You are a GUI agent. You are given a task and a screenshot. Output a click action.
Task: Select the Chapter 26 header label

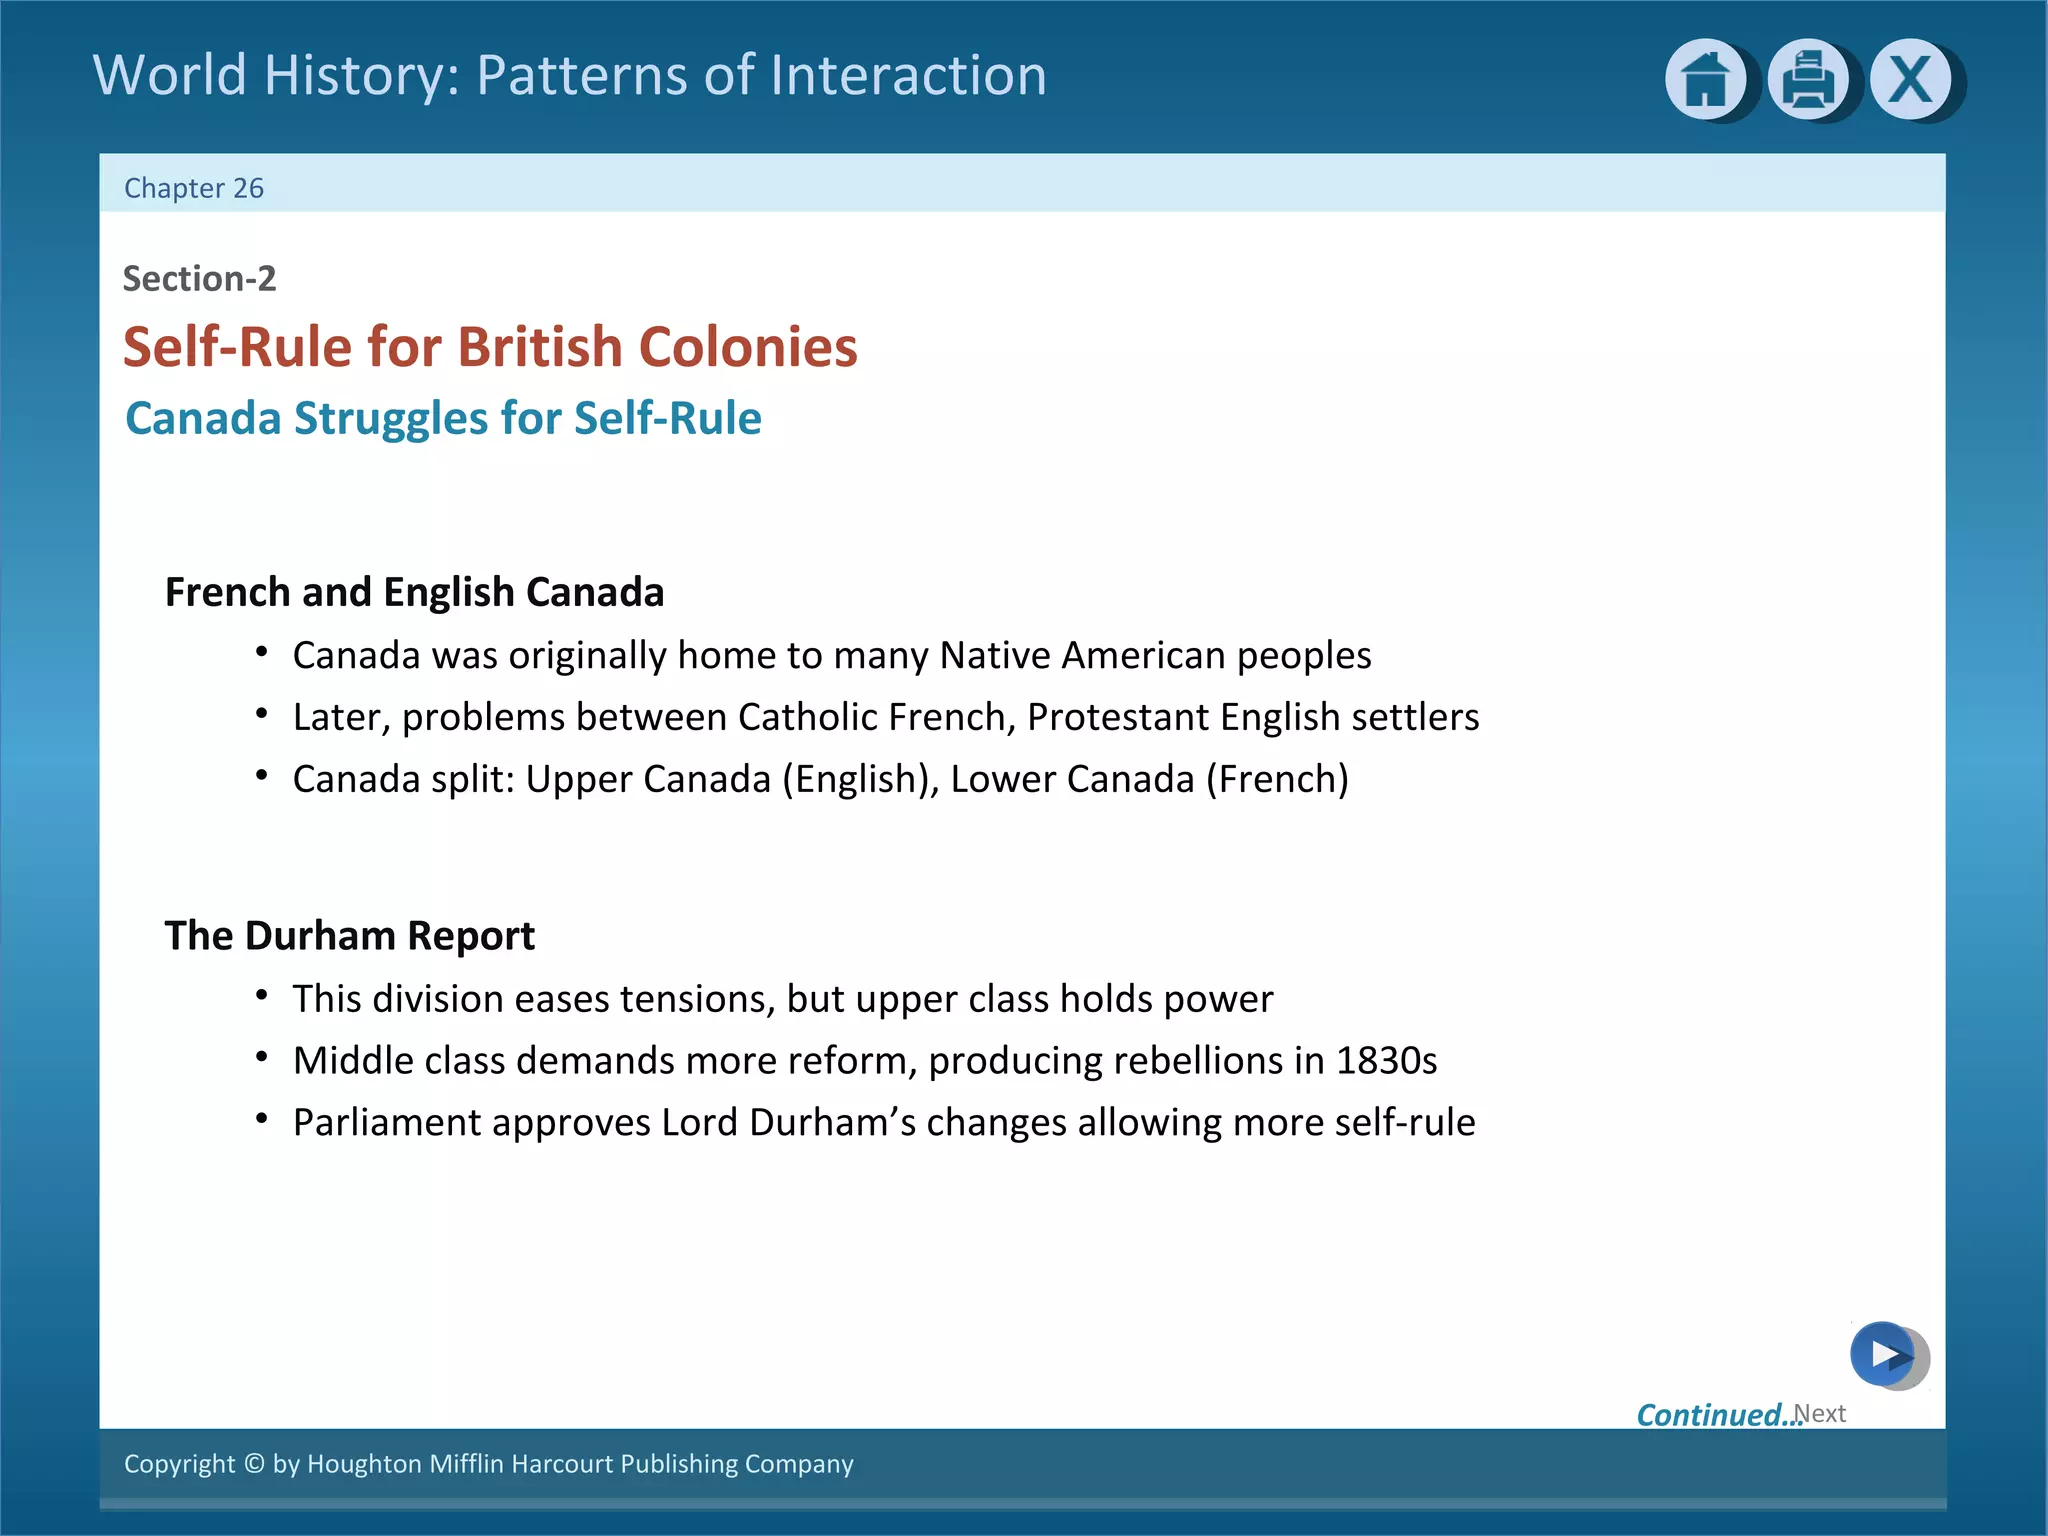click(x=193, y=188)
